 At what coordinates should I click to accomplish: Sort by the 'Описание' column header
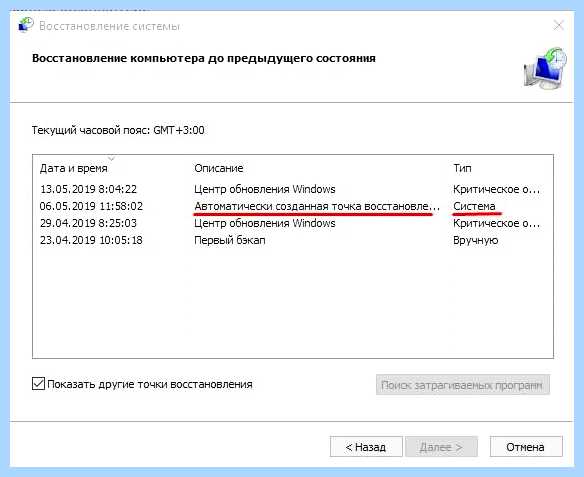[x=219, y=168]
